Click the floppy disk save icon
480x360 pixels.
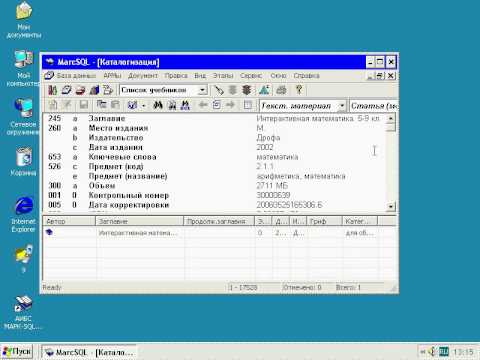84,105
